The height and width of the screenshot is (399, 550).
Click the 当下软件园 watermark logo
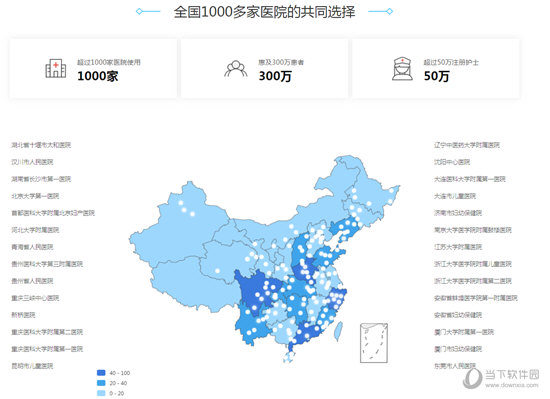(x=502, y=378)
